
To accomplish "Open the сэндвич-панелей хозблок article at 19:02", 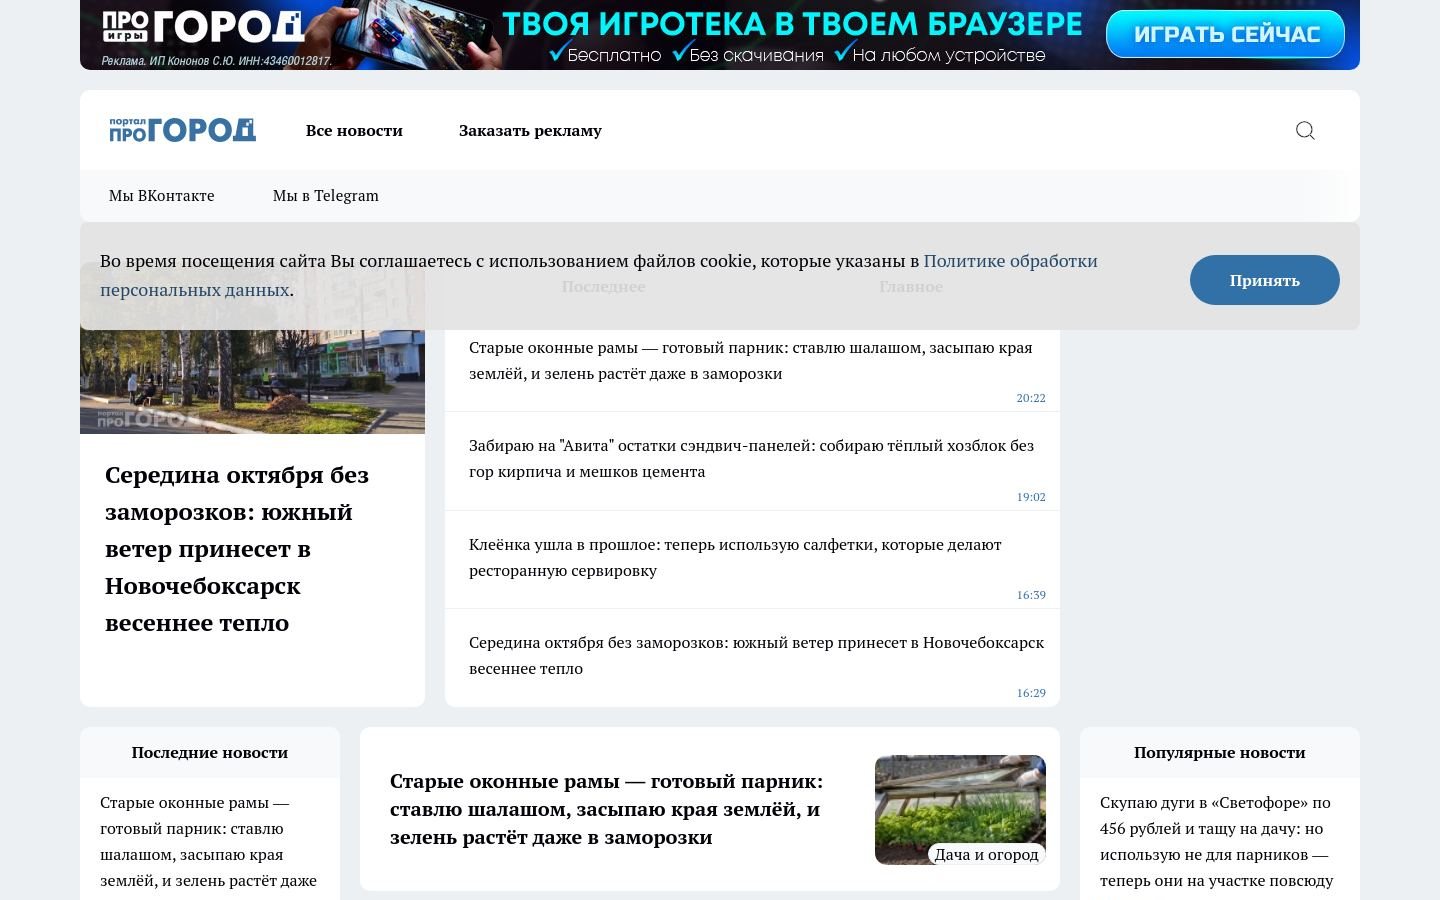I will (x=751, y=458).
